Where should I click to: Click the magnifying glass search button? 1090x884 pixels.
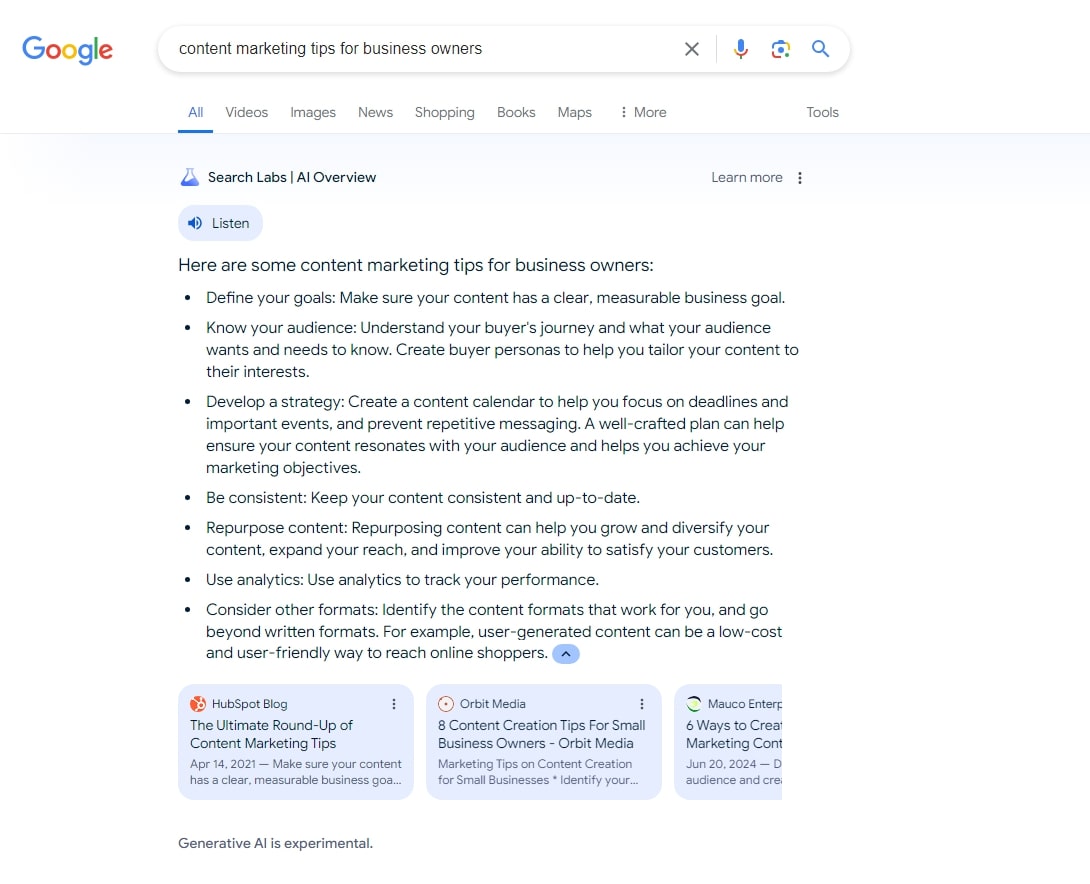pos(820,49)
